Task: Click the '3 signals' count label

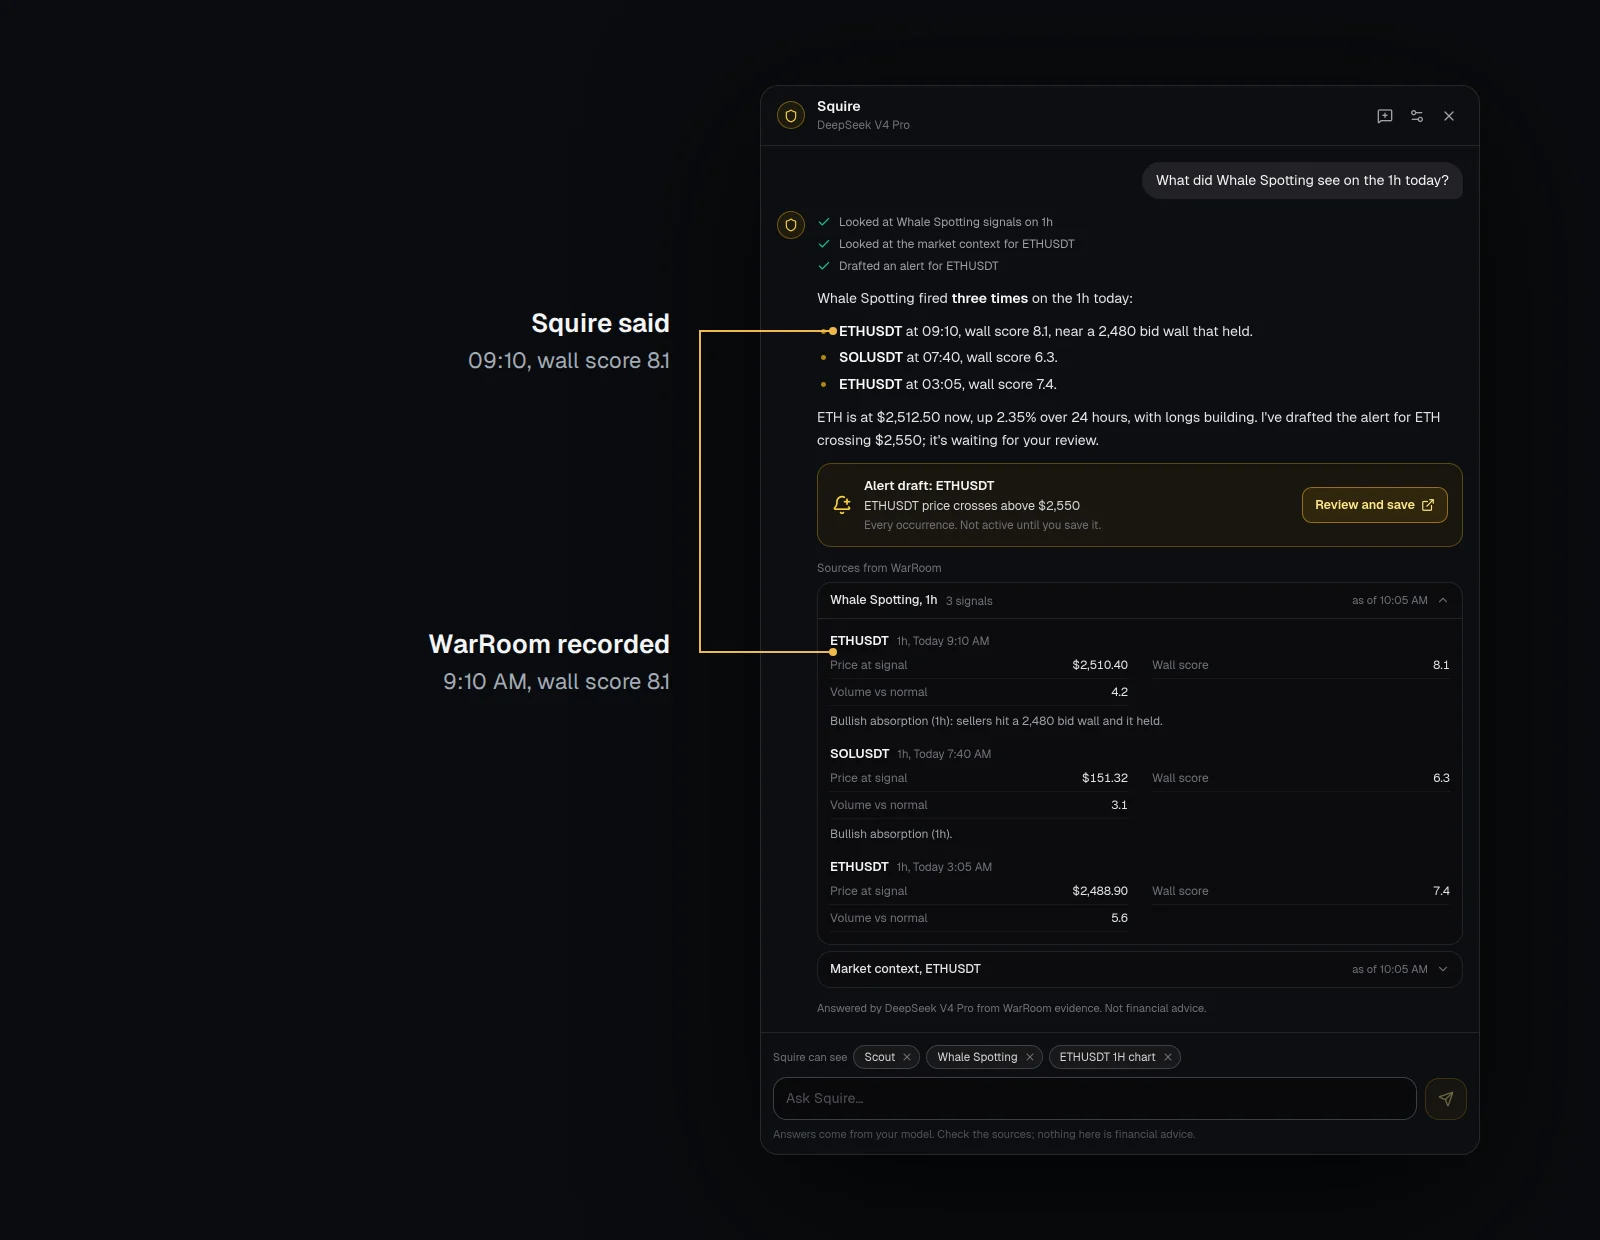Action: tap(969, 601)
